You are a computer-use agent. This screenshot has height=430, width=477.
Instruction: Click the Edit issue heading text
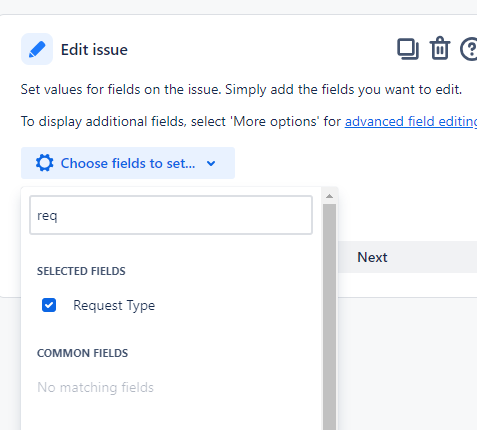(x=94, y=50)
